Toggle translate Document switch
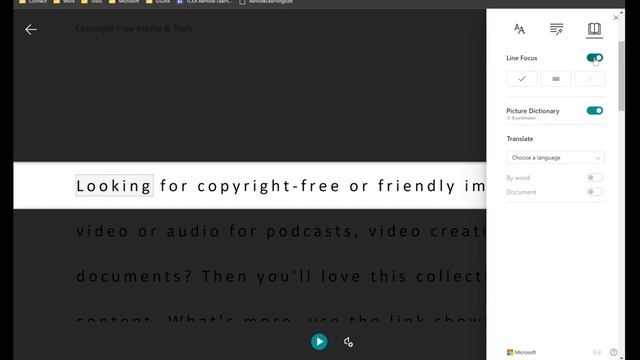 point(594,192)
